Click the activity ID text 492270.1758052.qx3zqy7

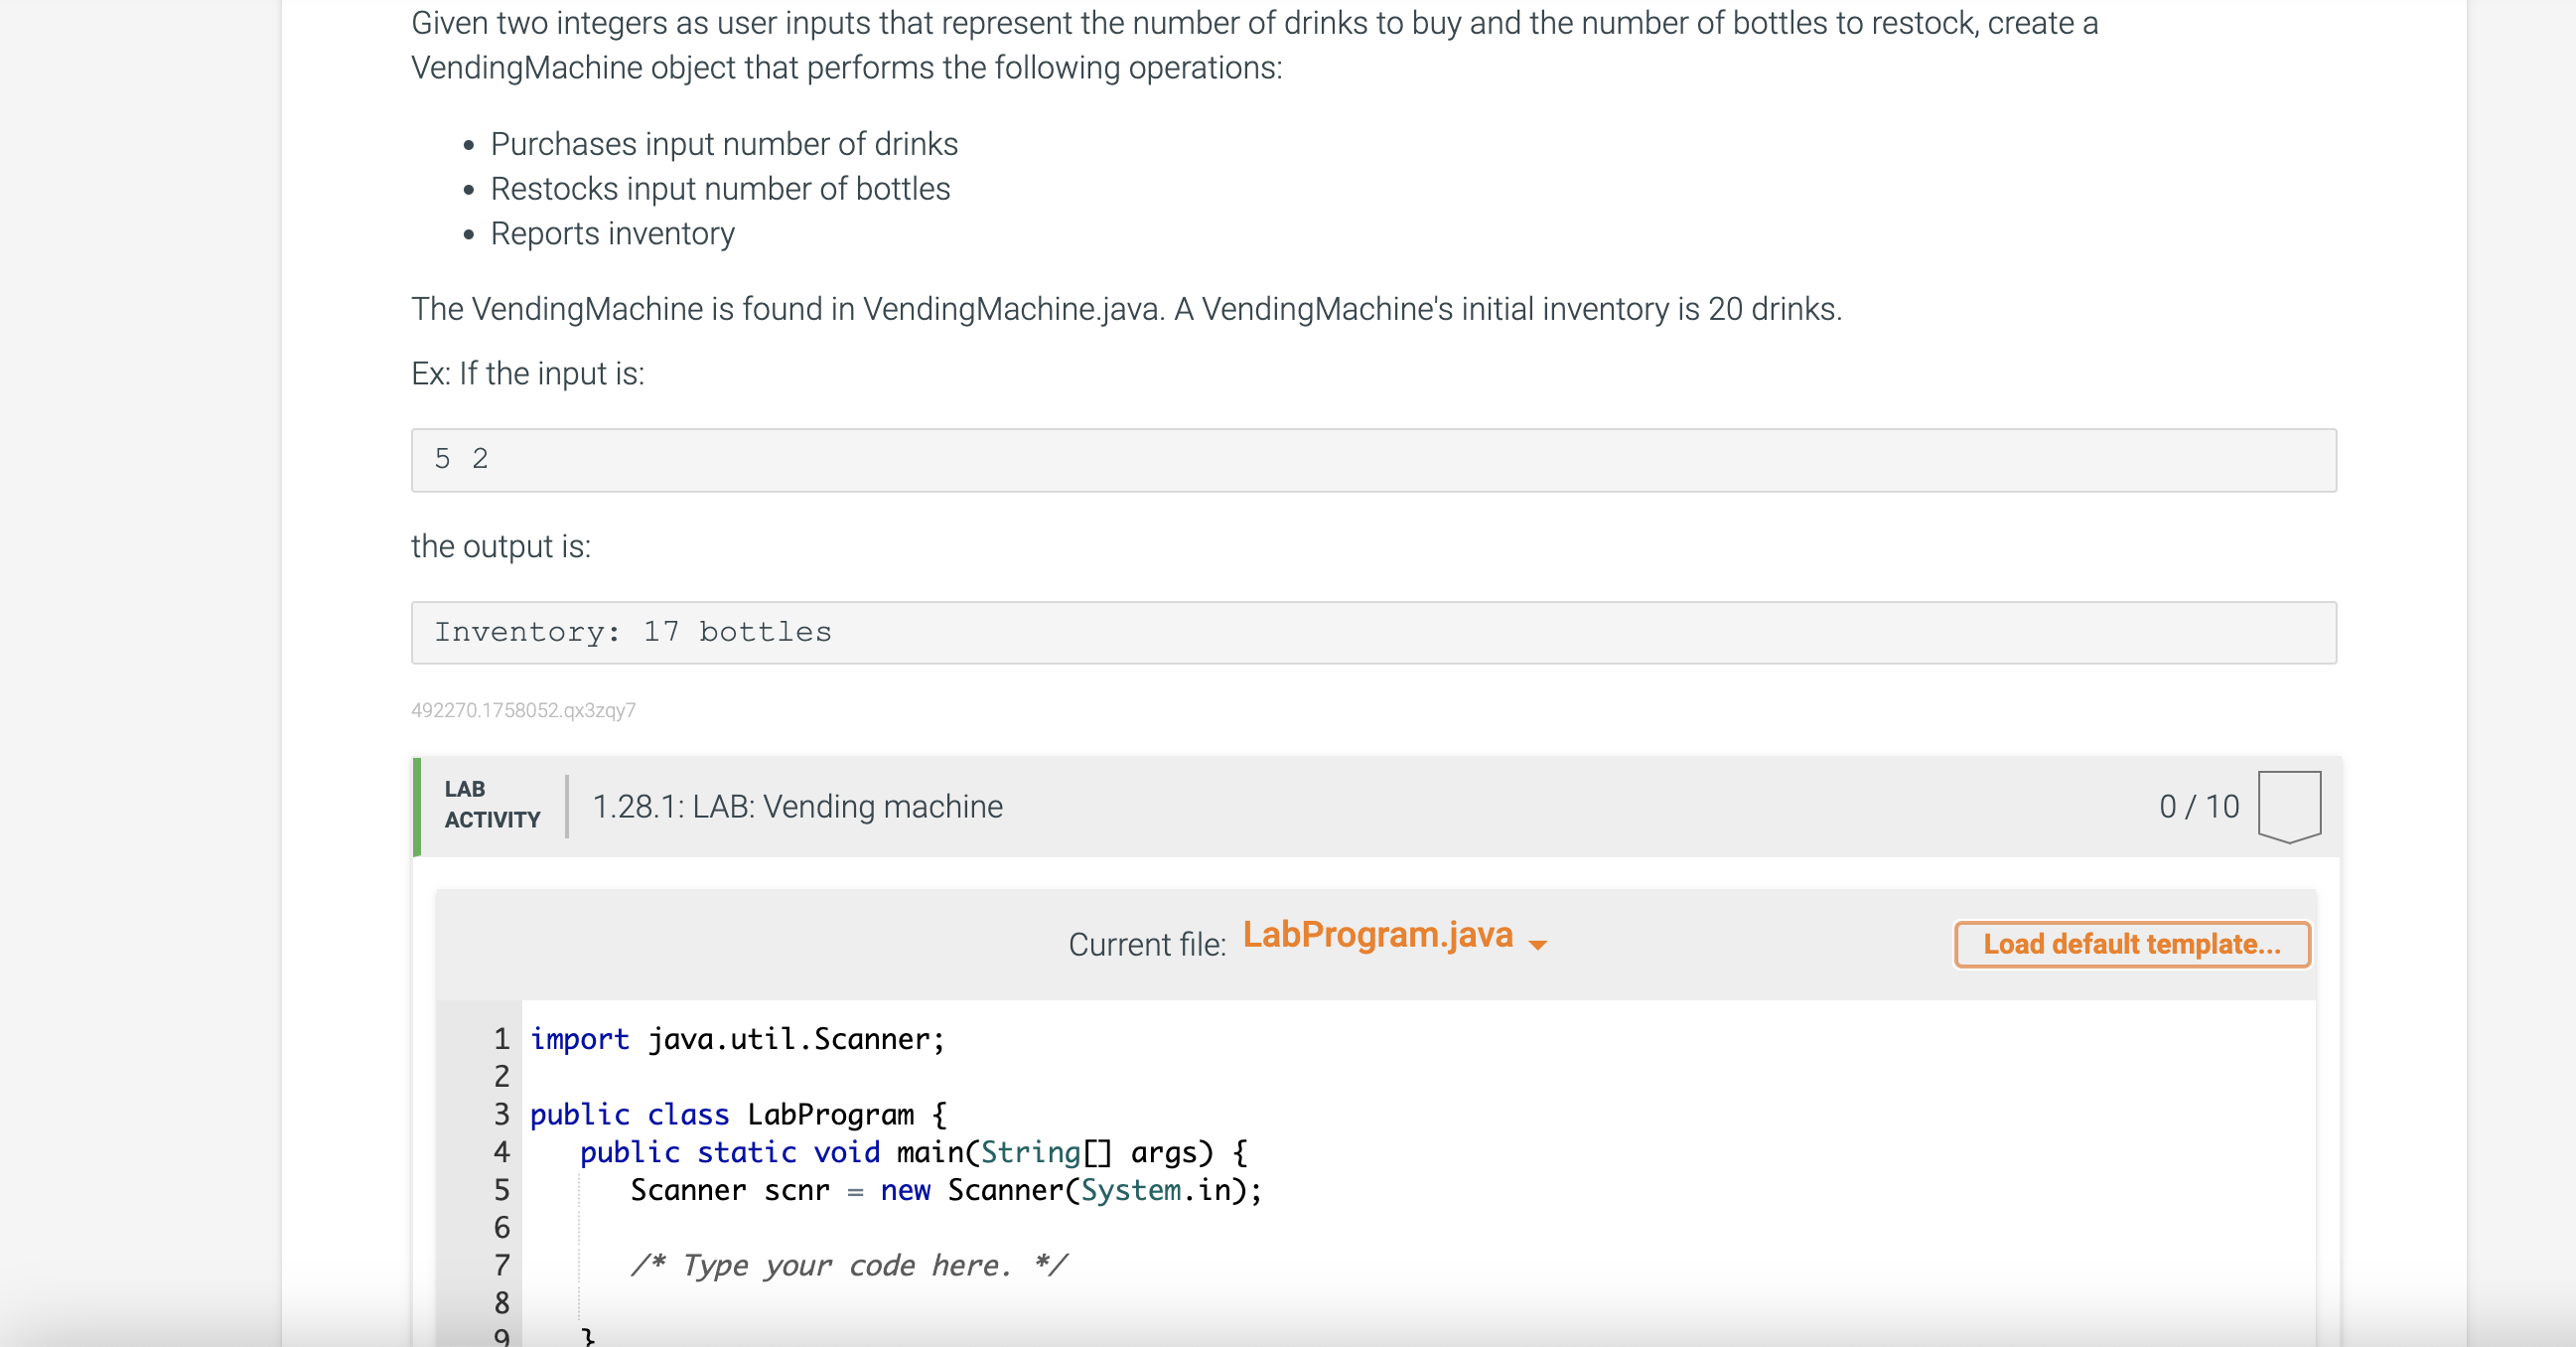click(523, 710)
